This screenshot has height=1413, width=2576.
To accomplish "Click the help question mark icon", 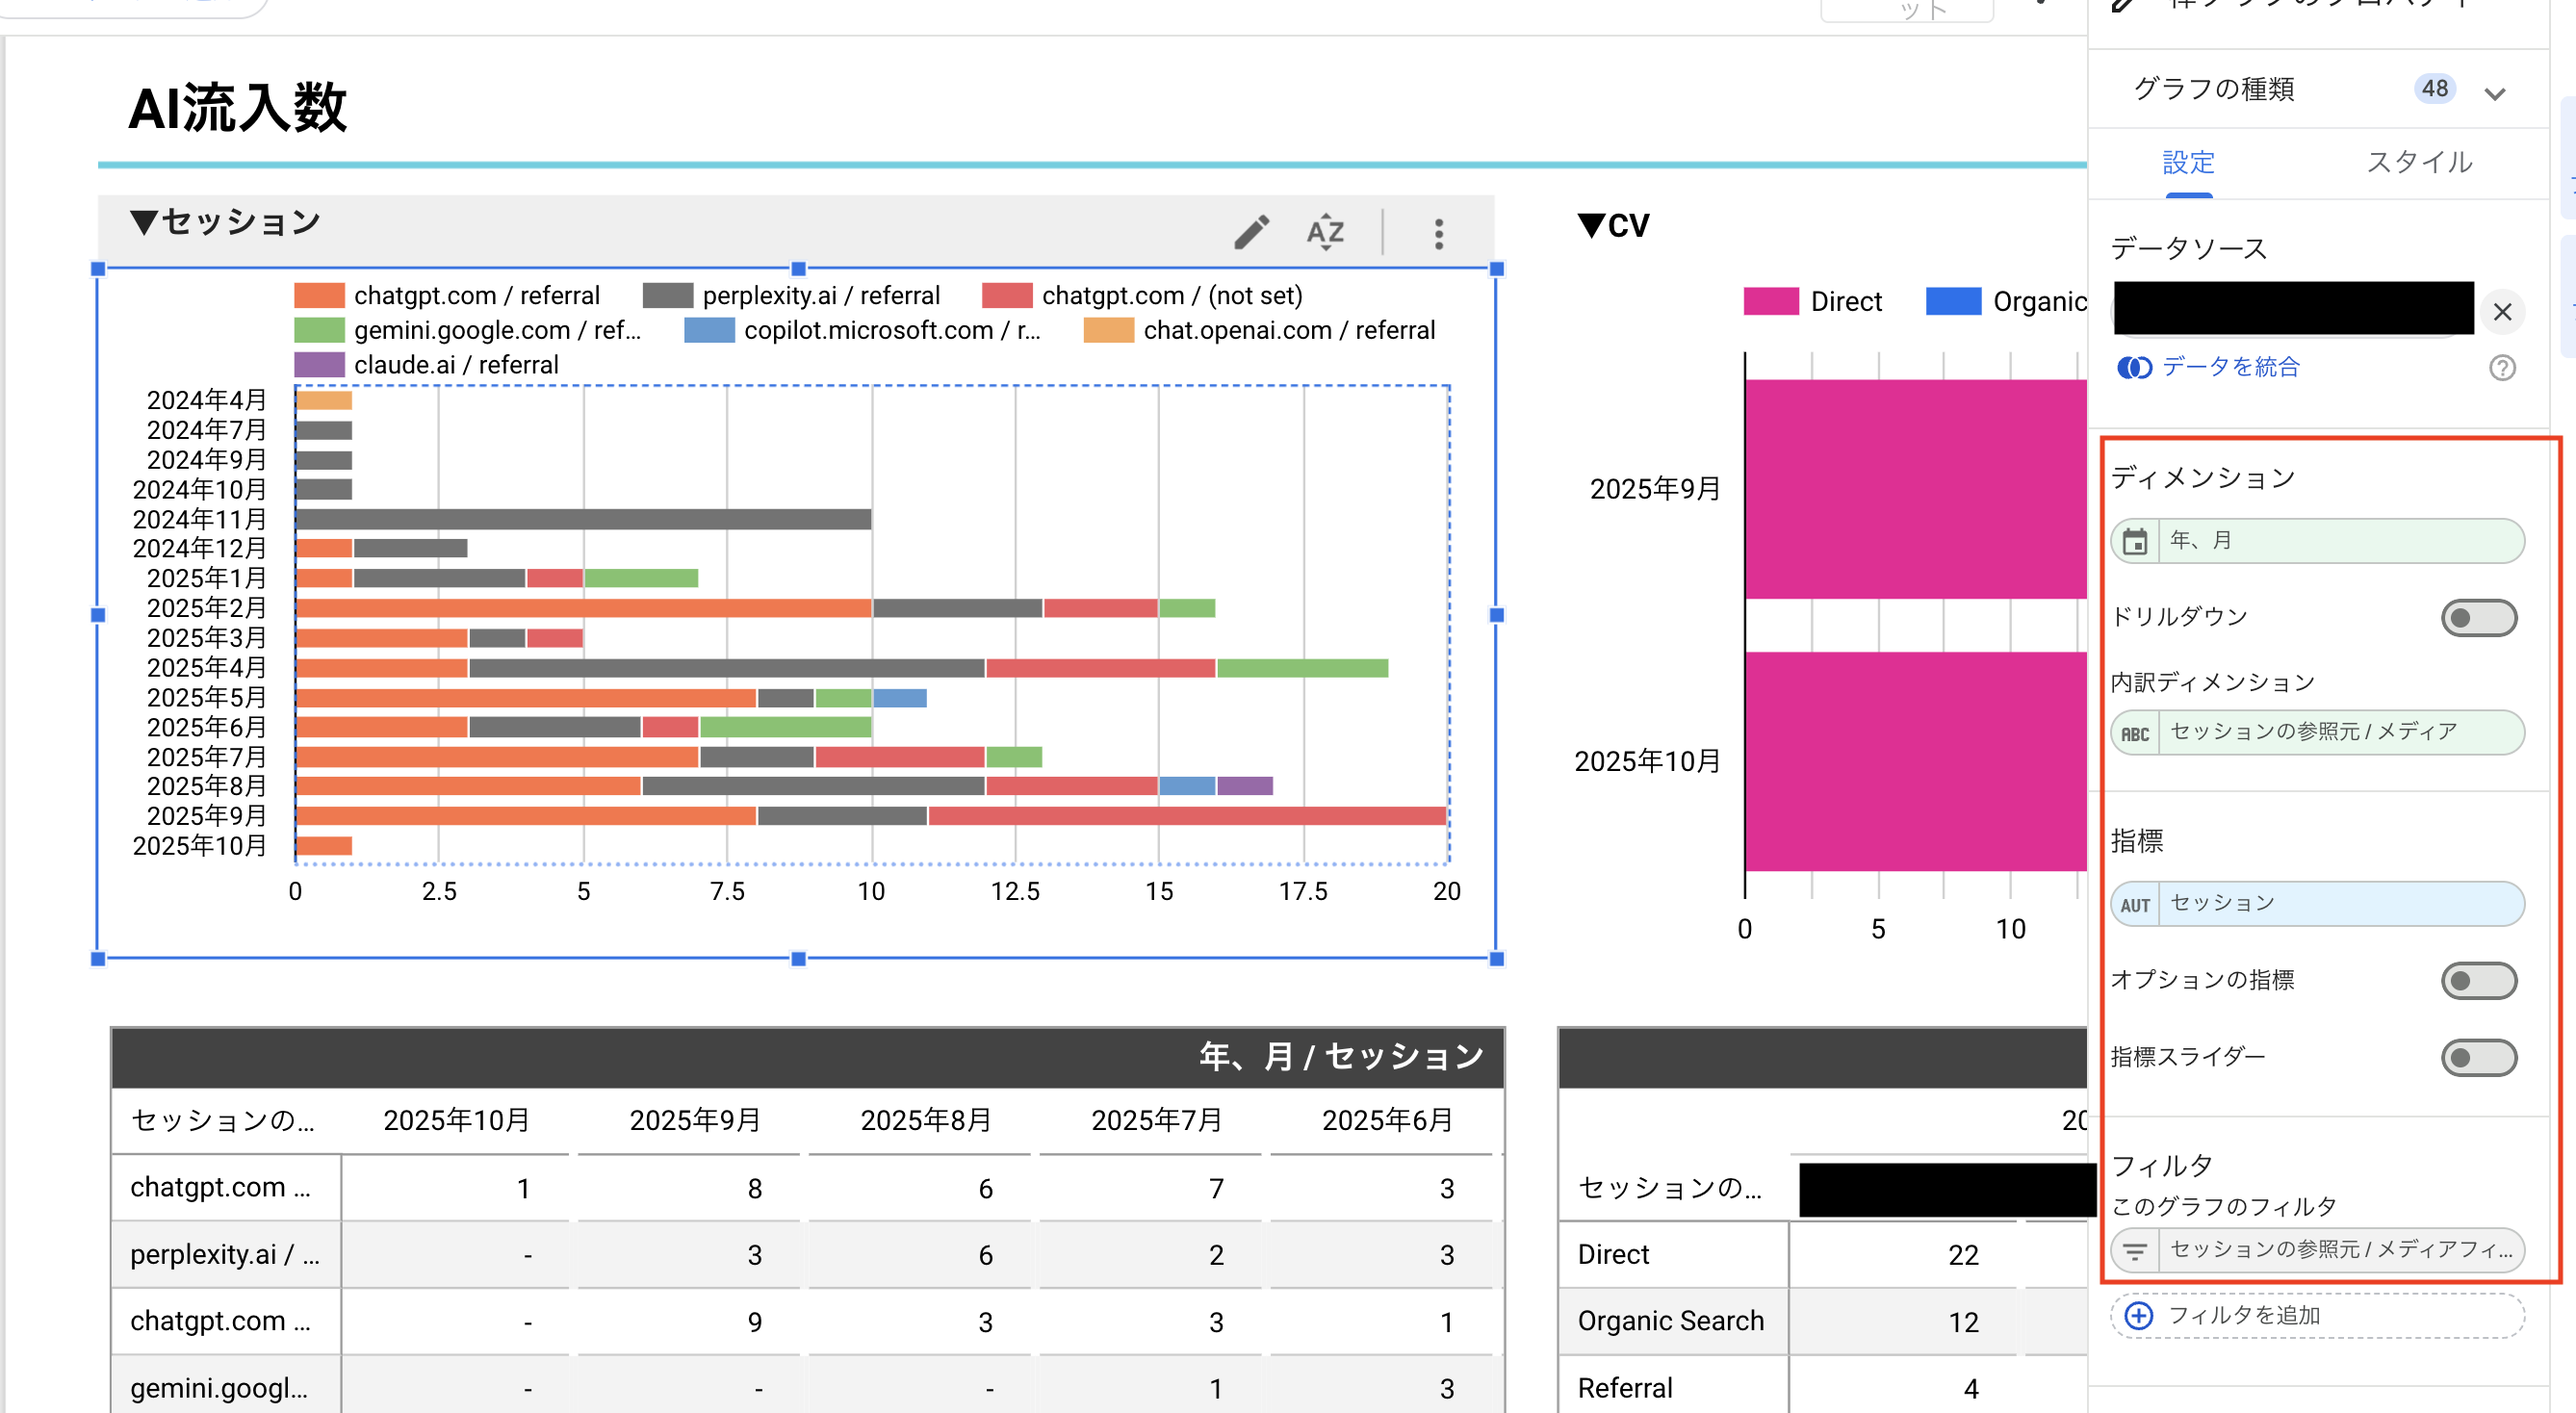I will [x=2502, y=368].
